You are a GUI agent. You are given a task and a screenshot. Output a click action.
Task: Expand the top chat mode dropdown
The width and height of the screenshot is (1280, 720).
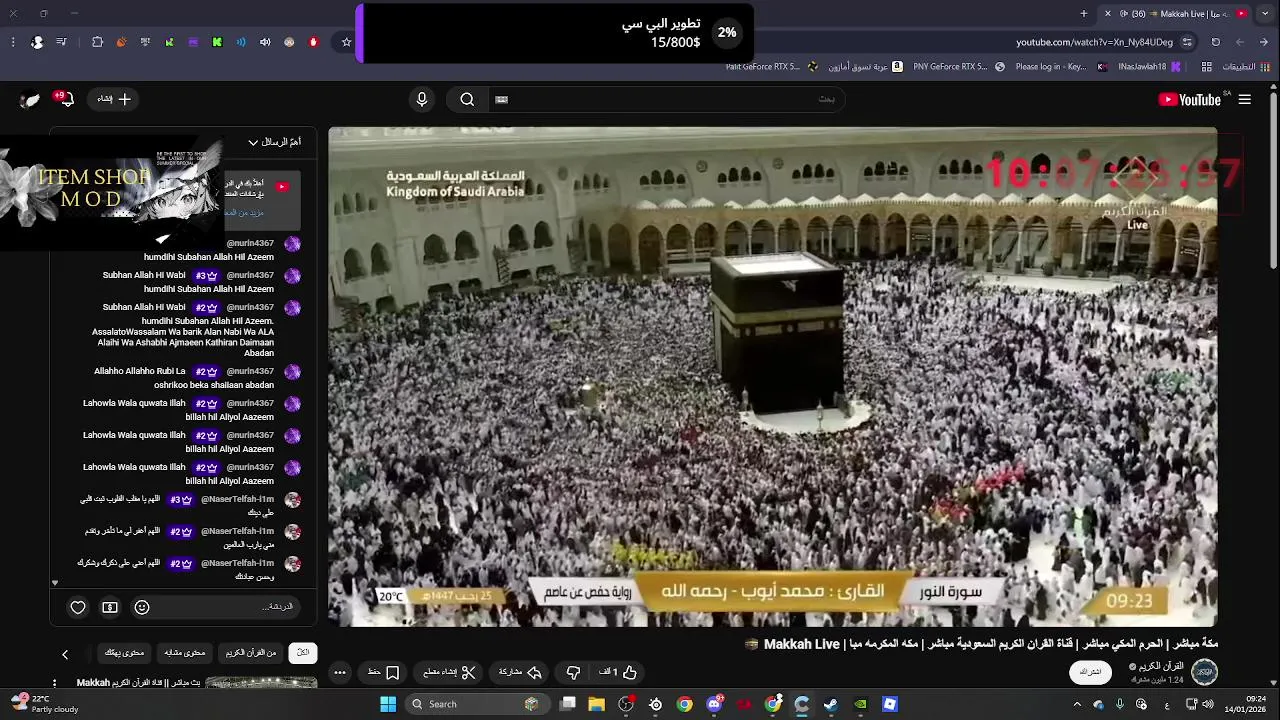tap(274, 142)
